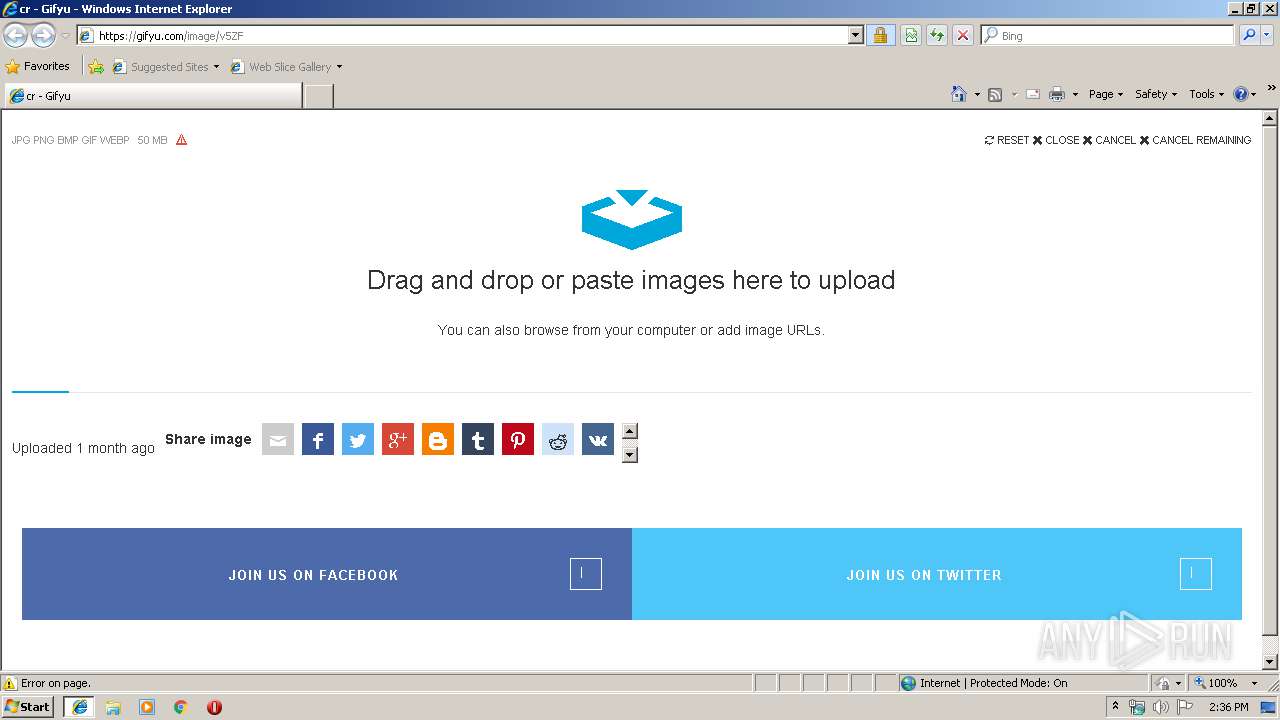
Task: Click the CANCEL upload link
Action: point(1109,140)
